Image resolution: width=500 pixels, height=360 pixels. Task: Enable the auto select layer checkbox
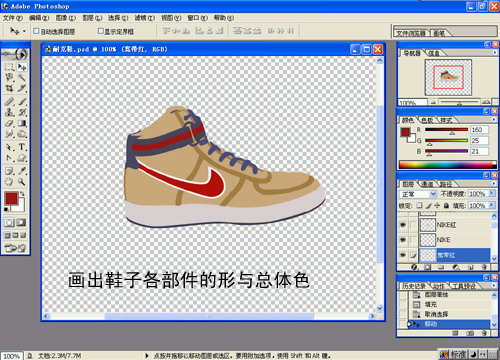click(36, 31)
